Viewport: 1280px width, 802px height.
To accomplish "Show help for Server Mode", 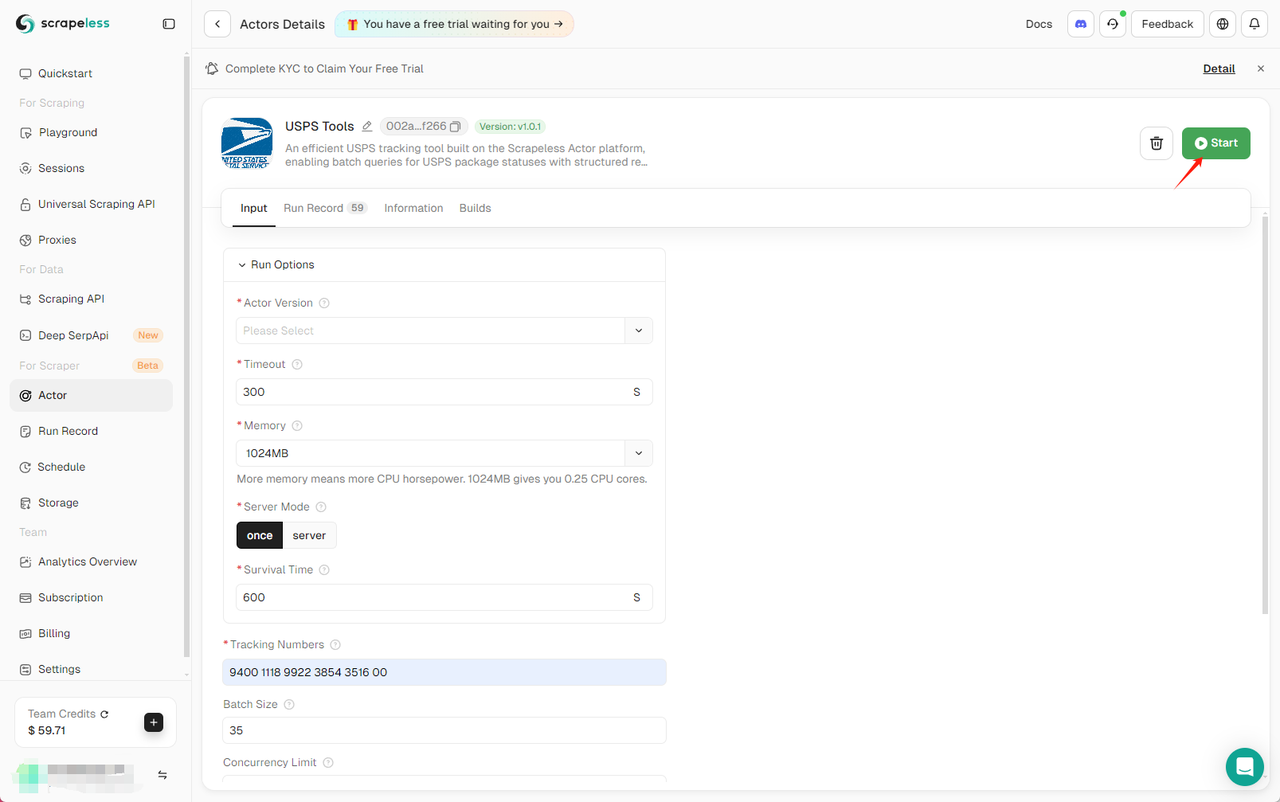I will pyautogui.click(x=321, y=507).
